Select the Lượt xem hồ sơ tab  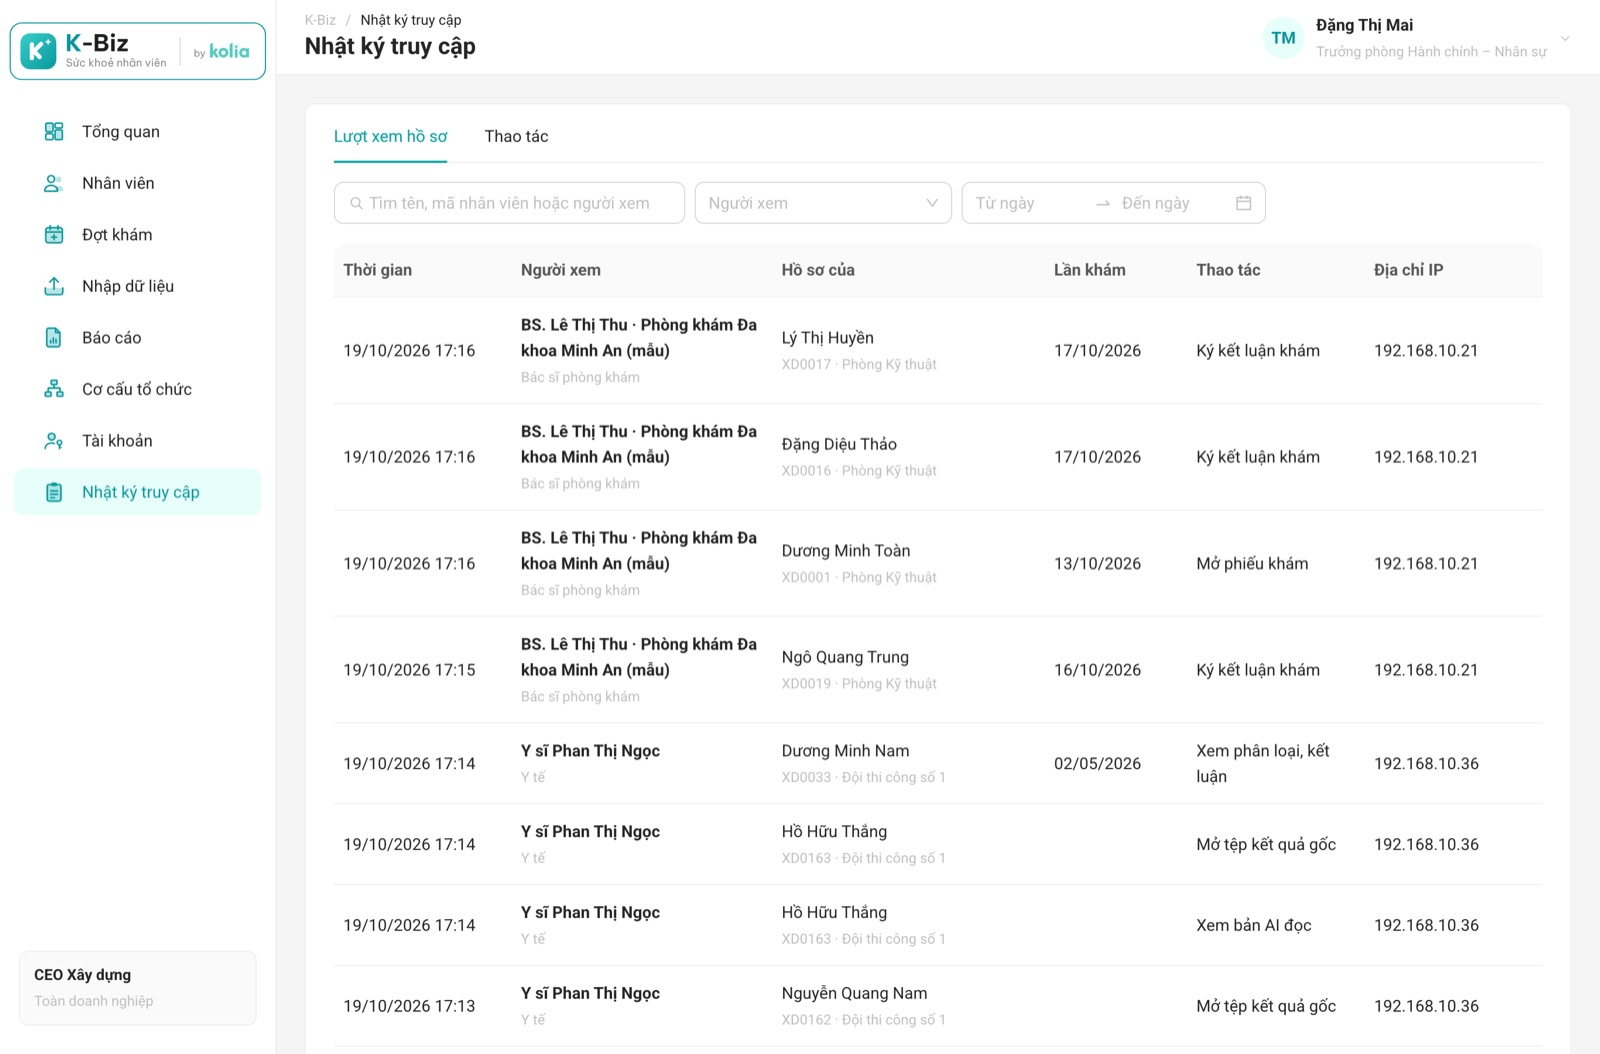click(x=390, y=136)
